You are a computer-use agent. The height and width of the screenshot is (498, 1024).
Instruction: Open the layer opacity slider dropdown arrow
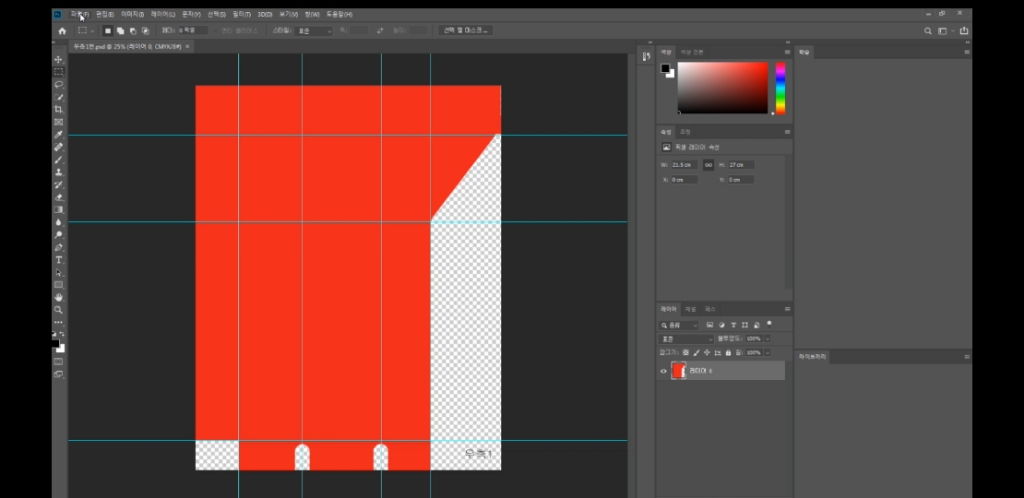[767, 339]
